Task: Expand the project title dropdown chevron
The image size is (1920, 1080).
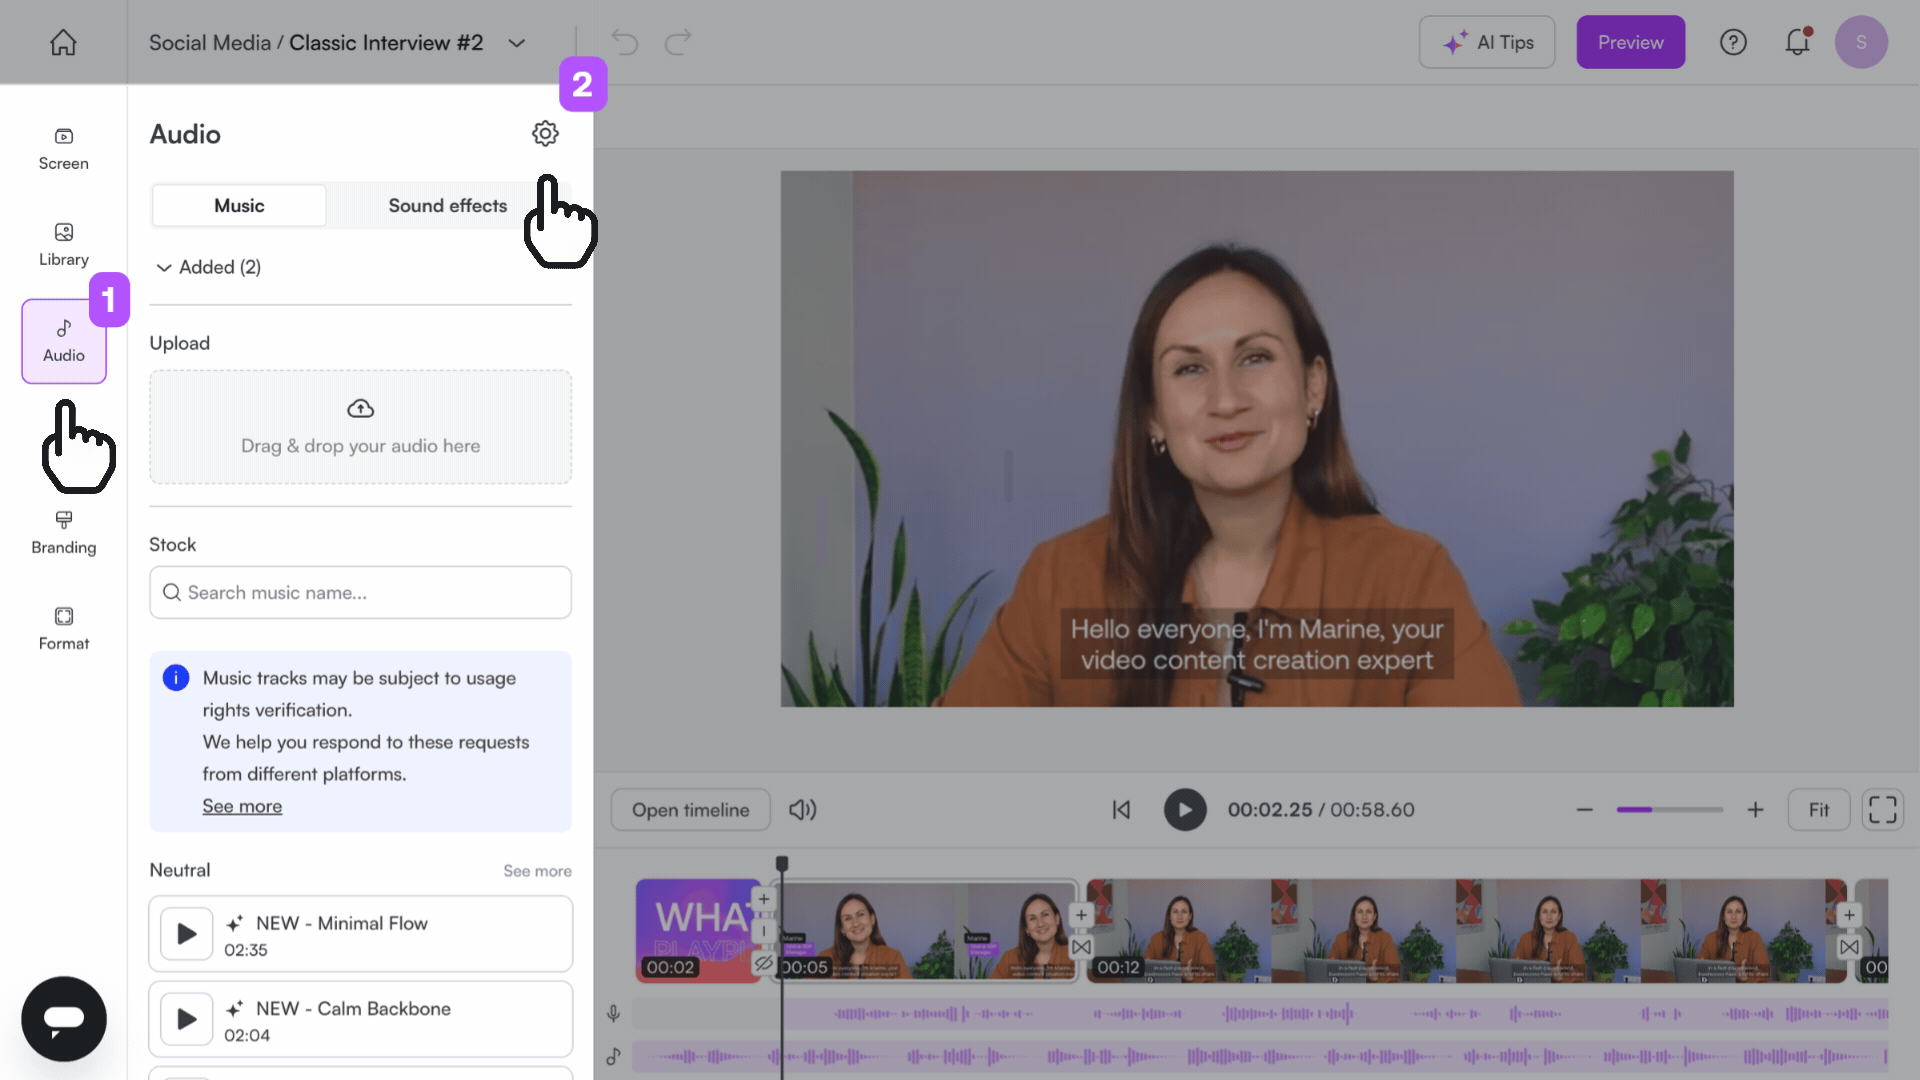Action: 516,43
